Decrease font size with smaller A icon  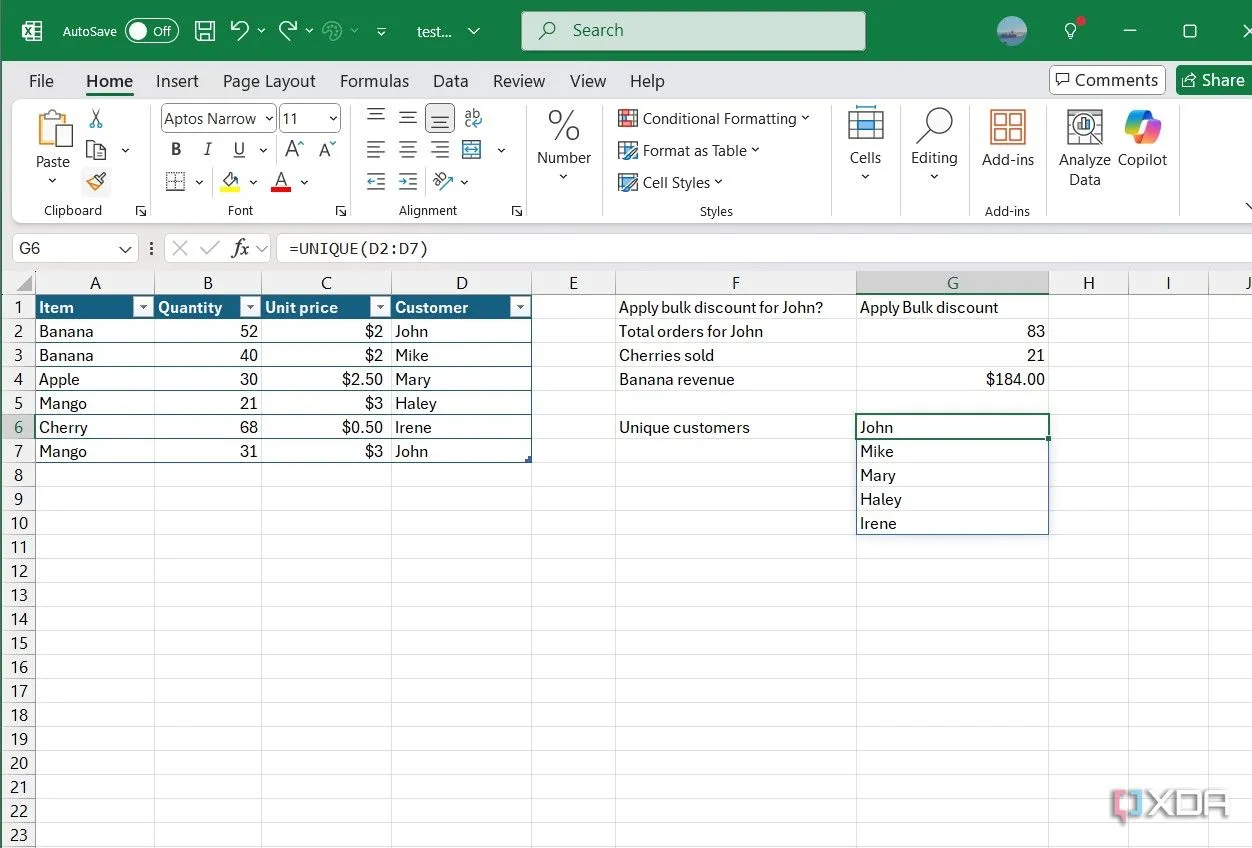pyautogui.click(x=327, y=150)
